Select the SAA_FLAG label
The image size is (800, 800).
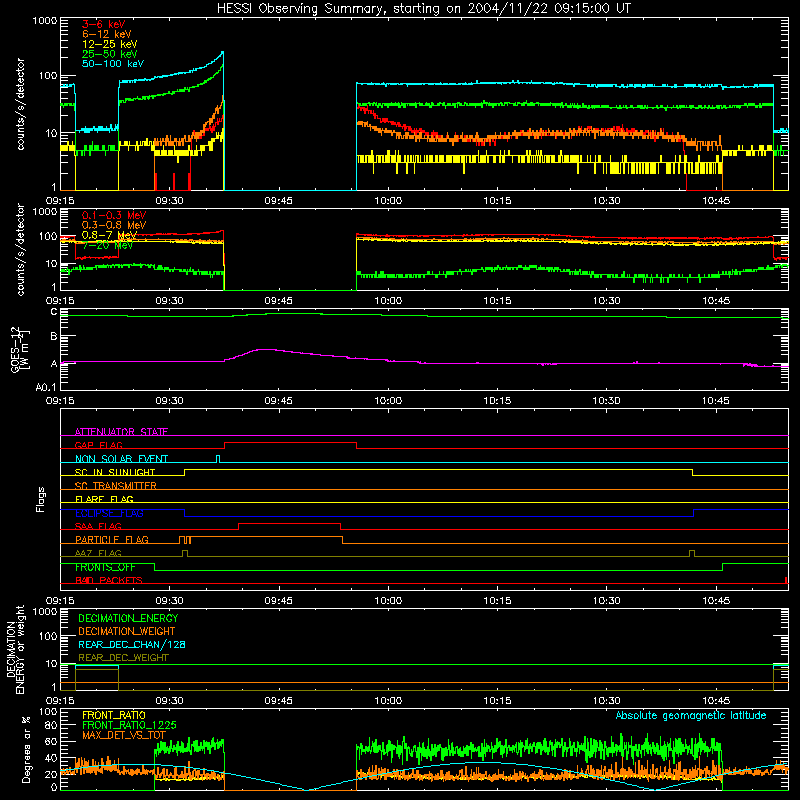point(98,526)
